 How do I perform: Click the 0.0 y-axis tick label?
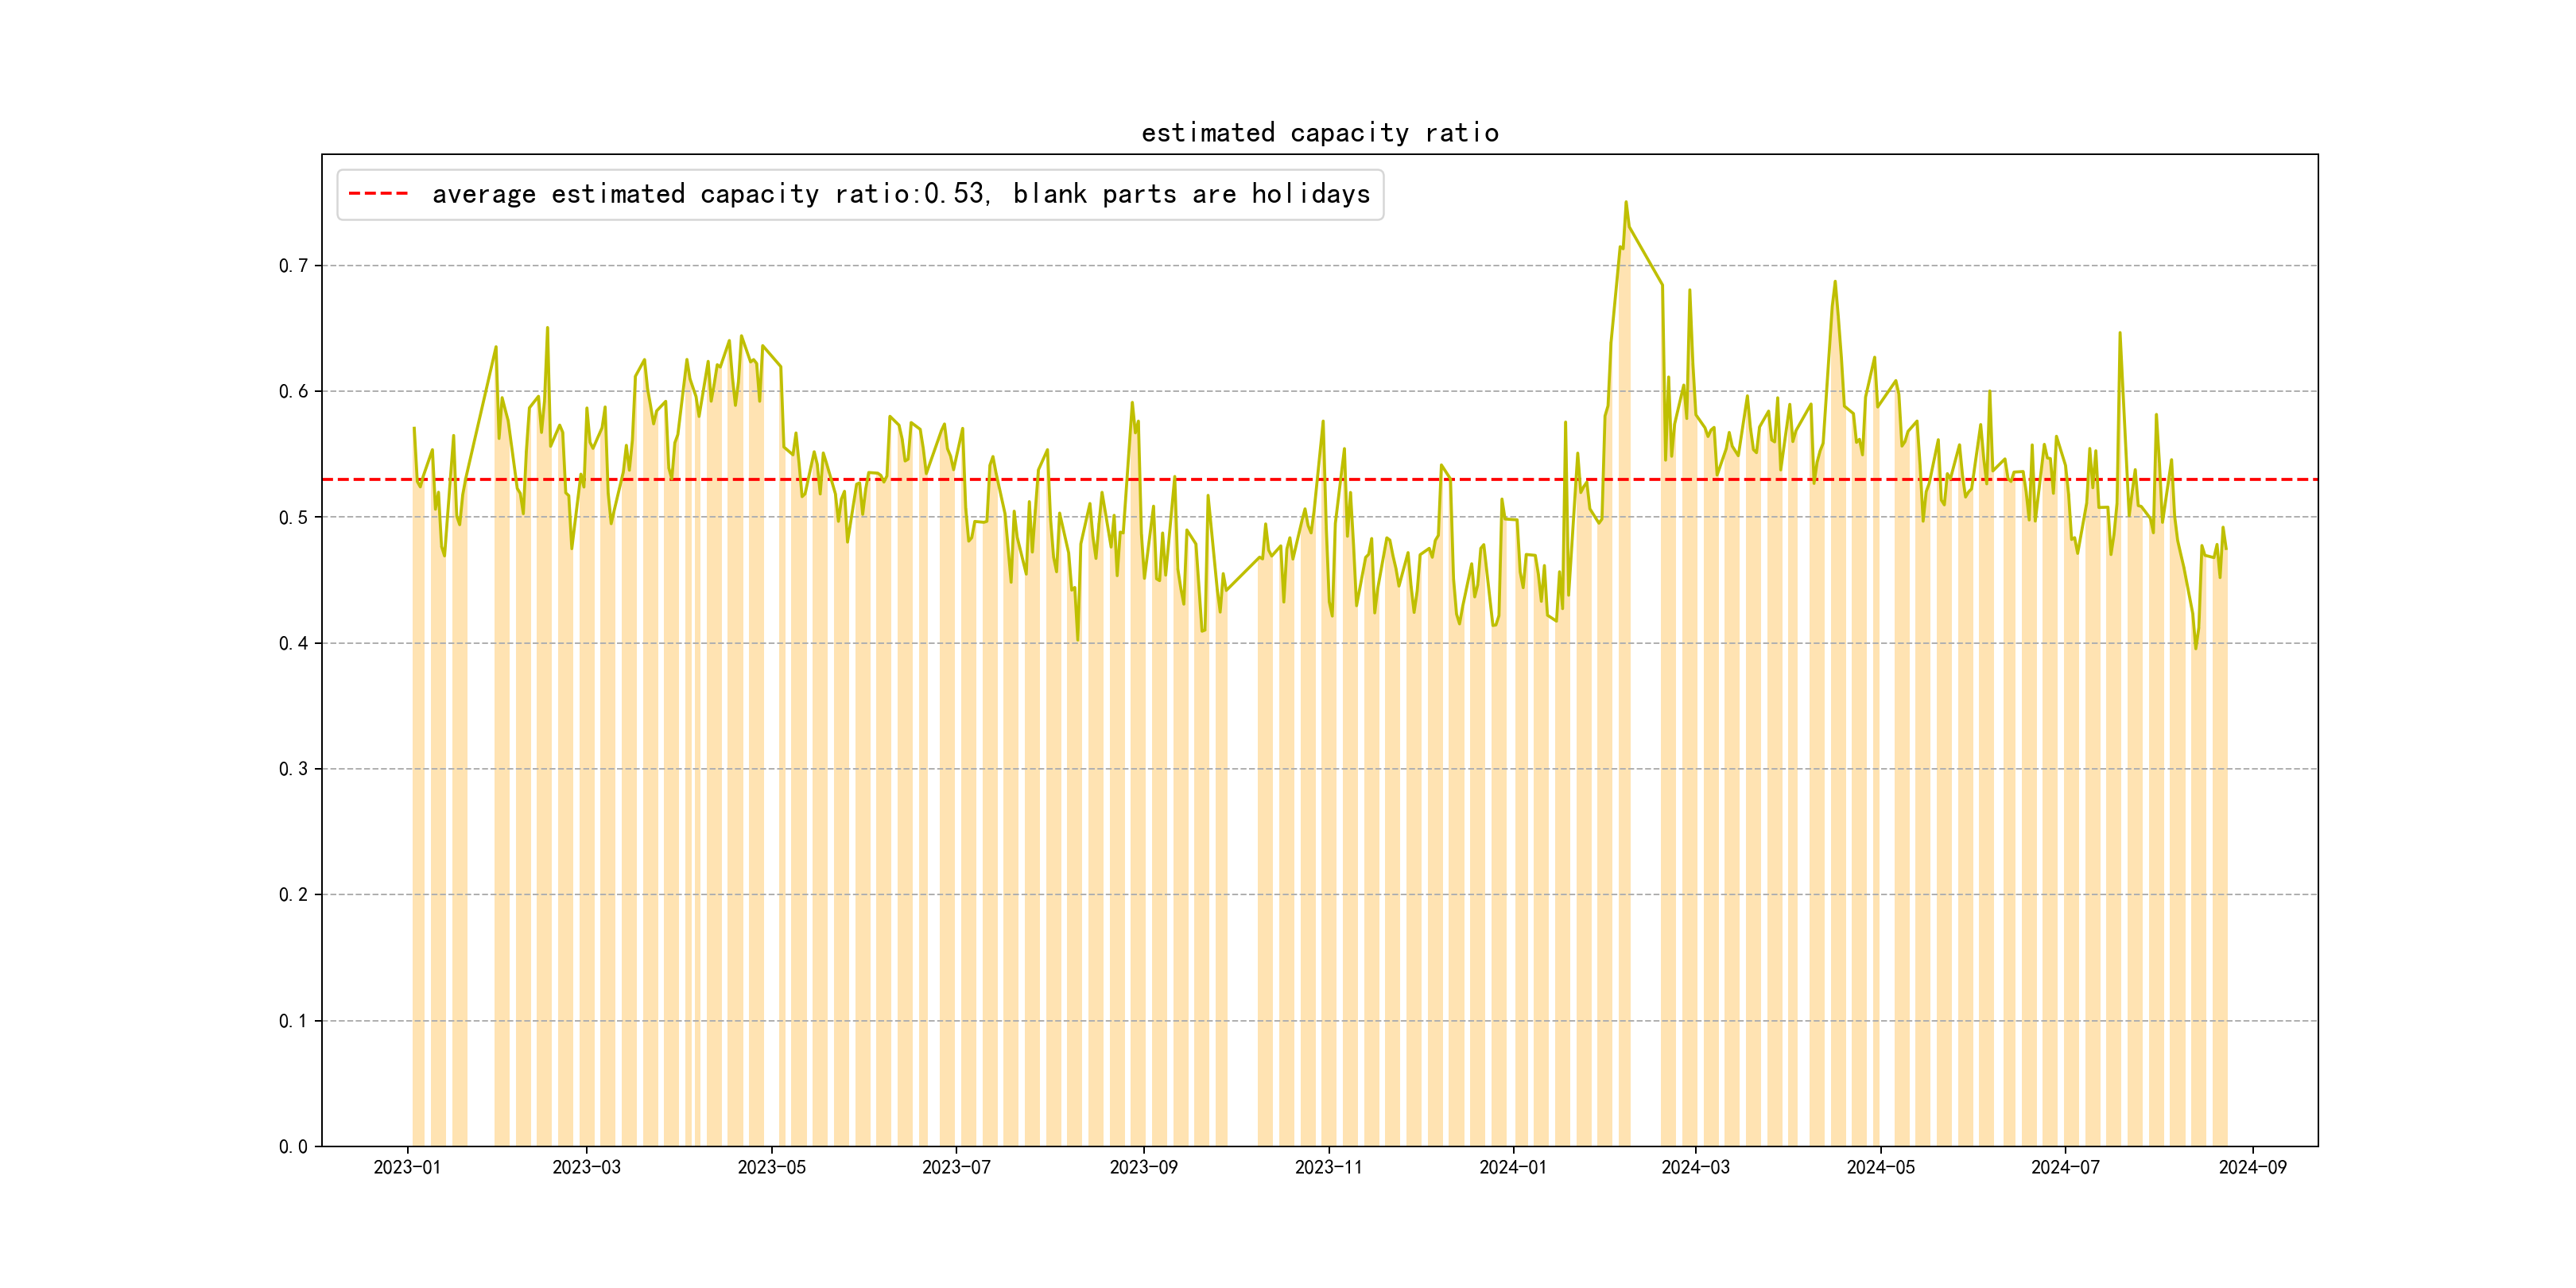293,1147
